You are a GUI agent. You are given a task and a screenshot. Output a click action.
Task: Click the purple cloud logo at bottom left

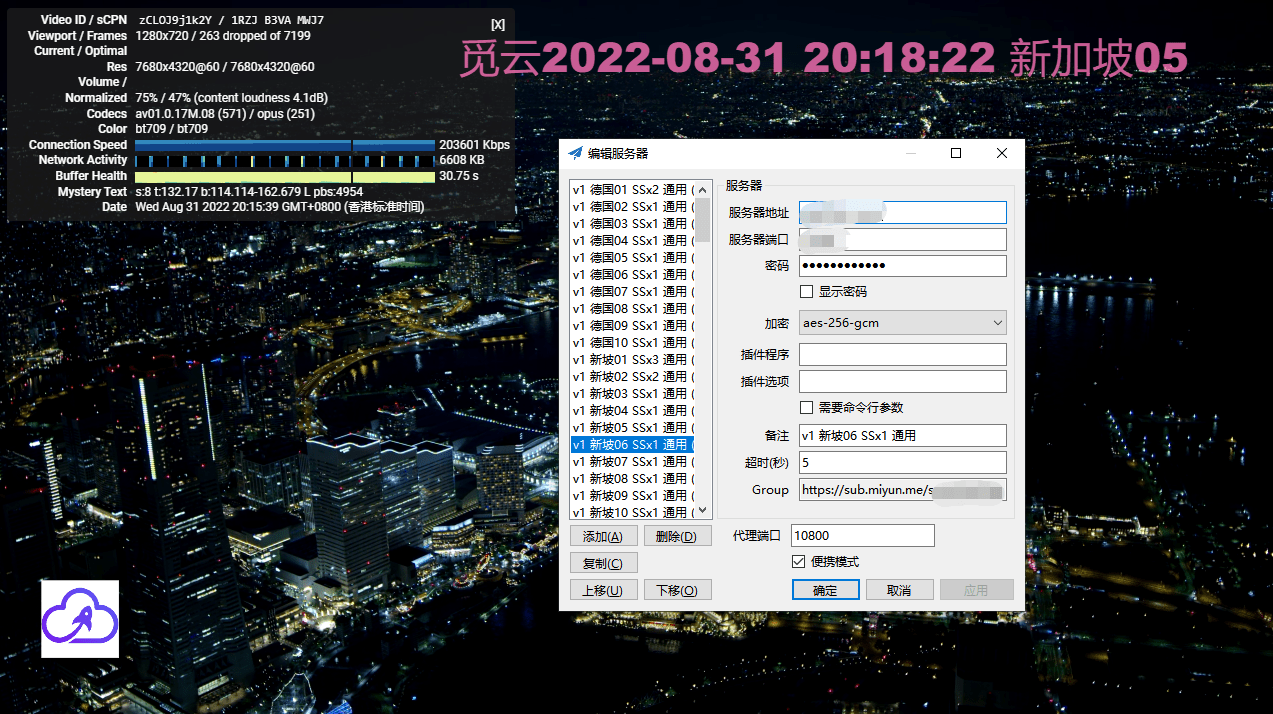click(79, 620)
